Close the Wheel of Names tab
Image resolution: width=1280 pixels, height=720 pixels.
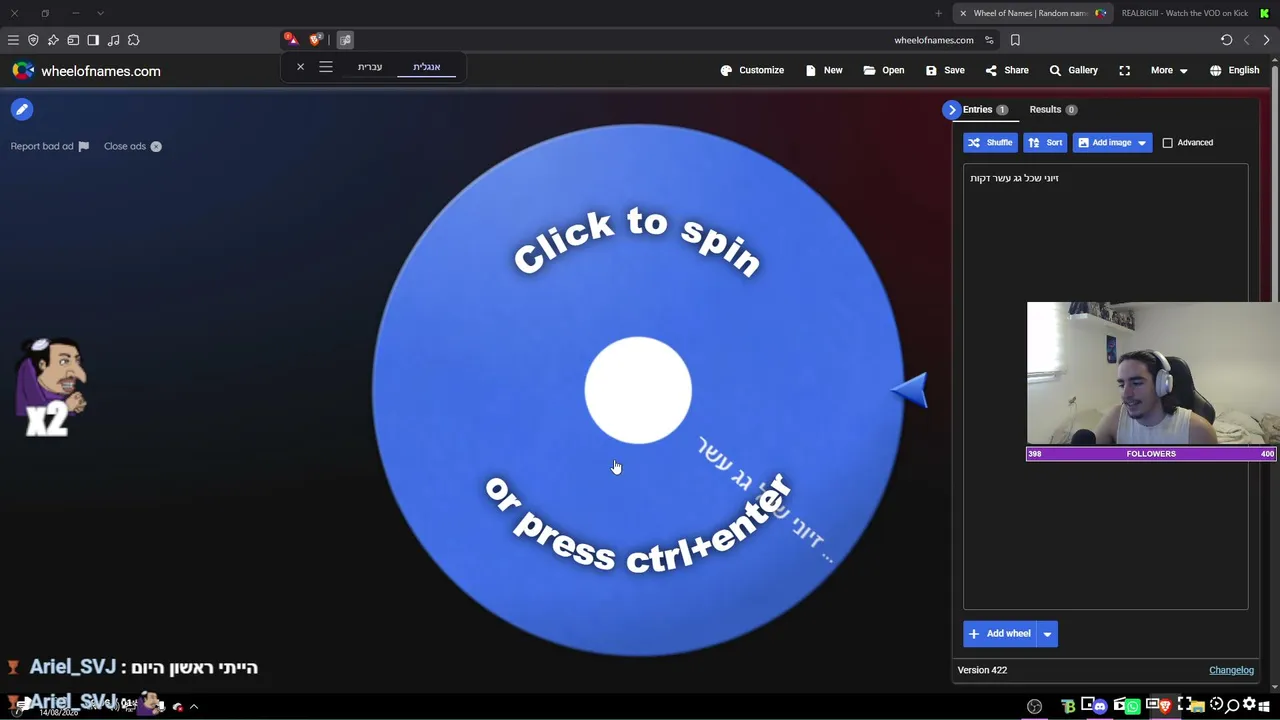pos(963,13)
